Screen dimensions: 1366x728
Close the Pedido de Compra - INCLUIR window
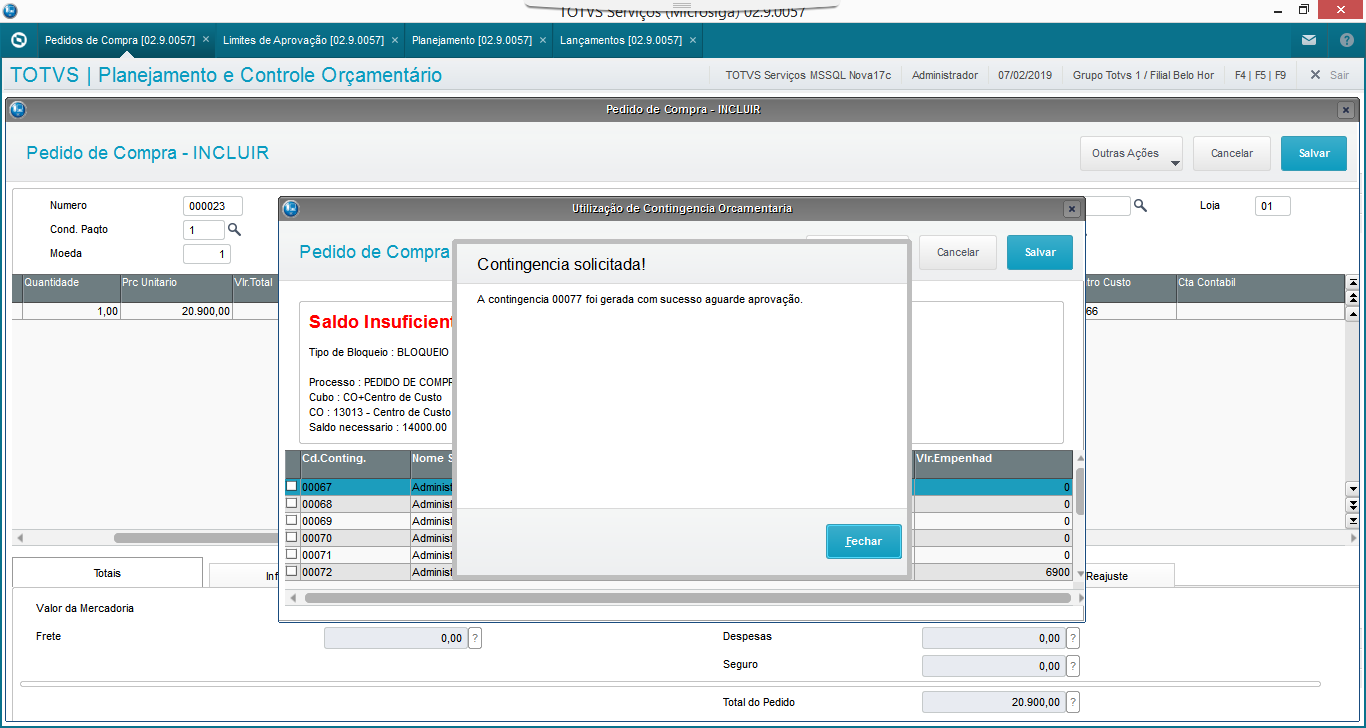pyautogui.click(x=1346, y=109)
